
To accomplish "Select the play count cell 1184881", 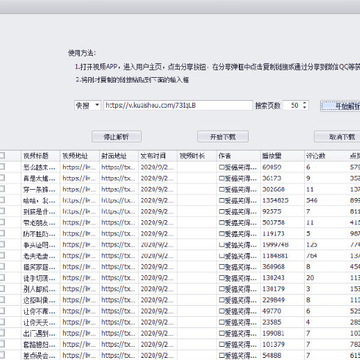I will click(282, 256).
